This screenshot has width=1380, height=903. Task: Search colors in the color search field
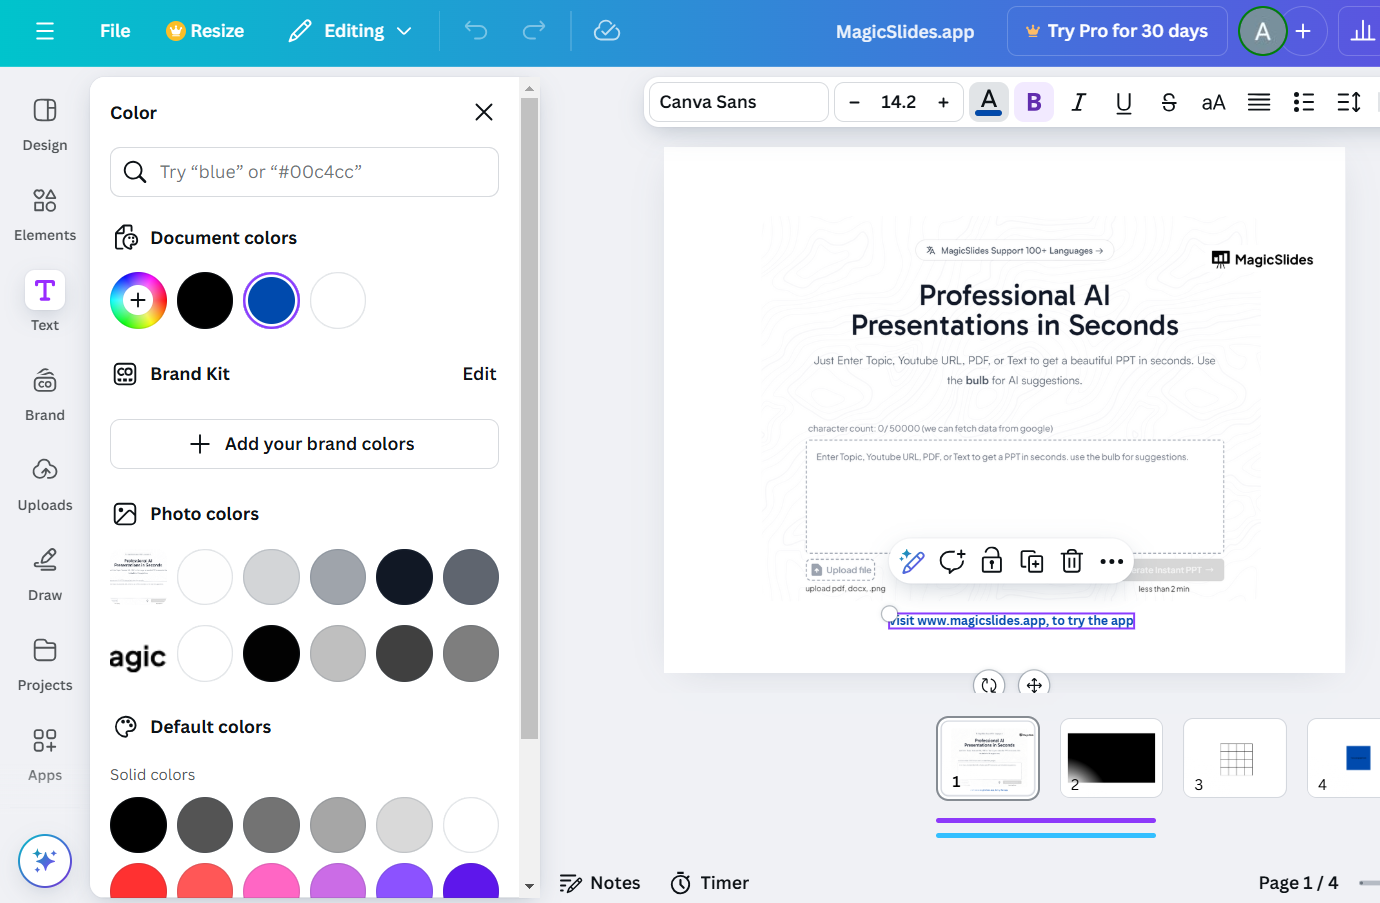[304, 172]
